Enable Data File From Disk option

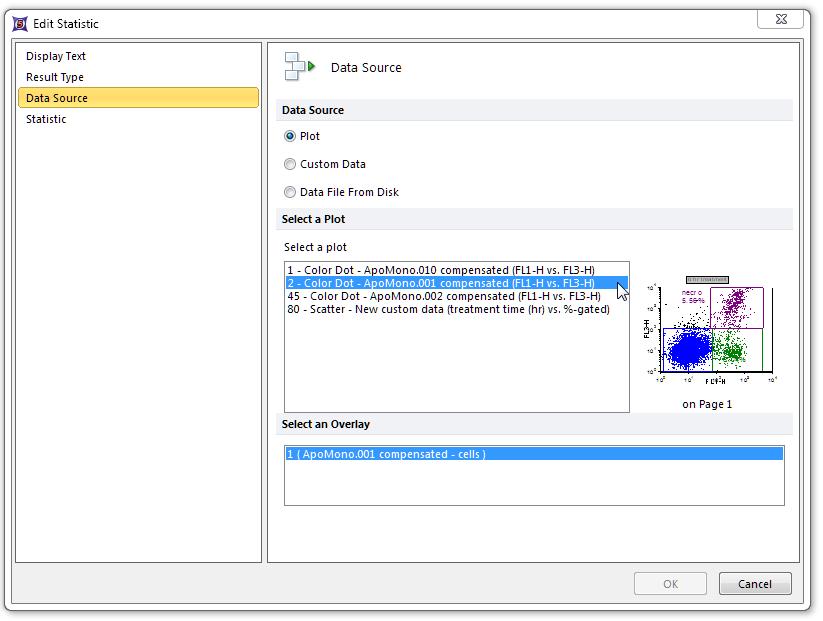coord(290,192)
